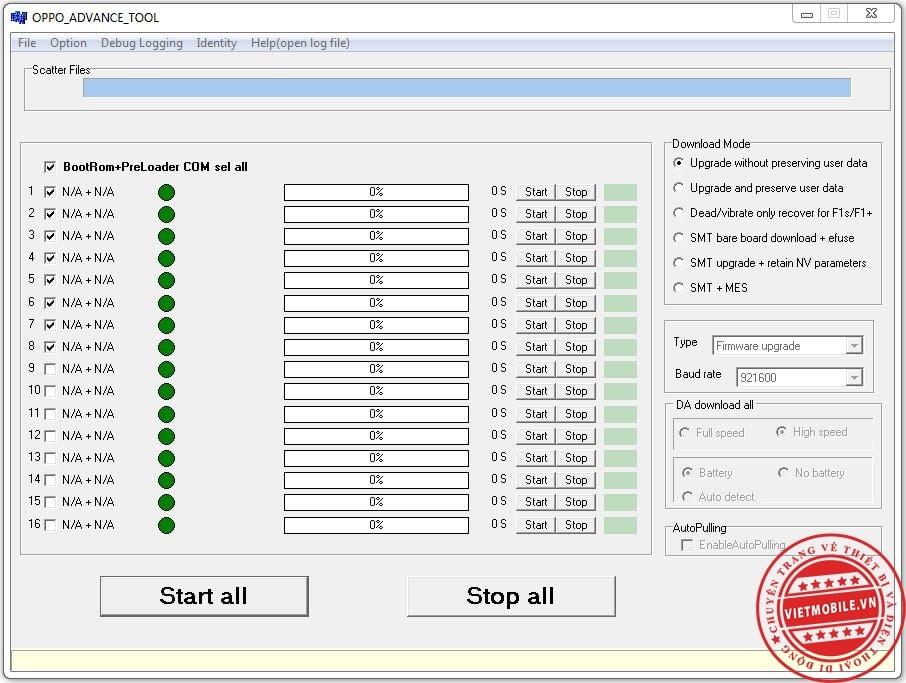Click the light green status box in row 15
This screenshot has height=683, width=906.
620,502
